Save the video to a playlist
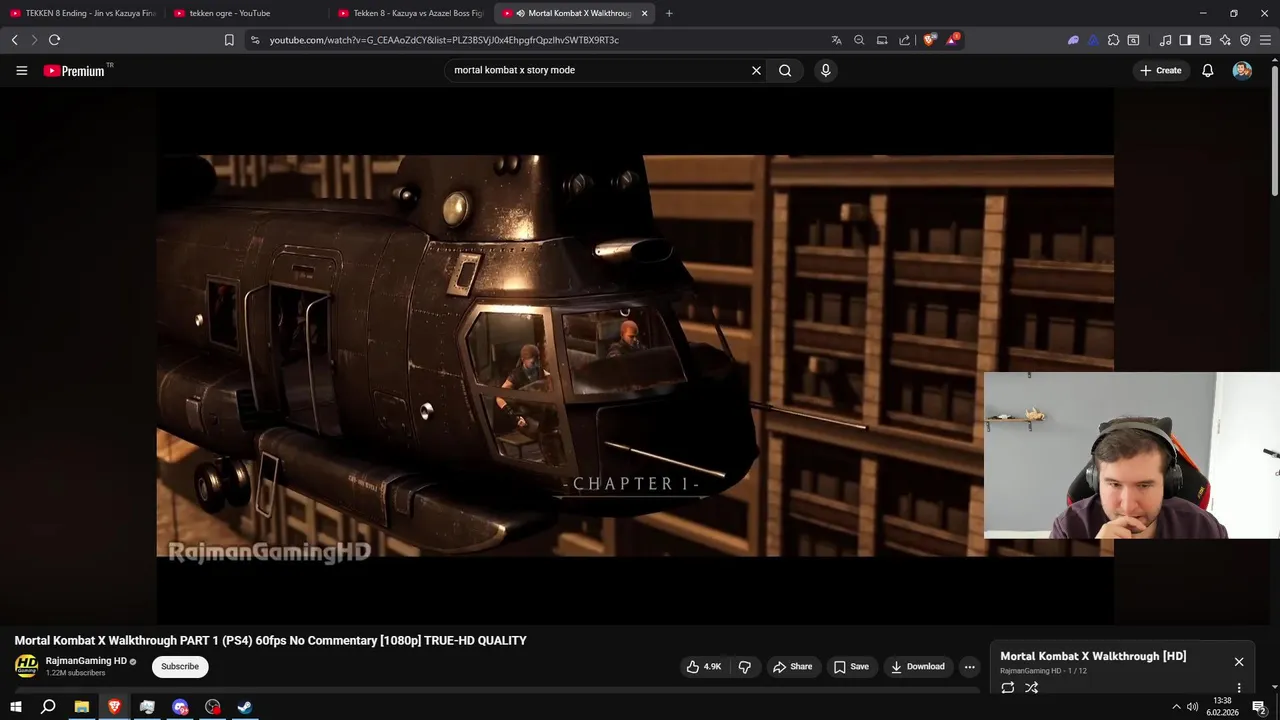Screen dimensions: 1280x720 pyautogui.click(x=851, y=667)
